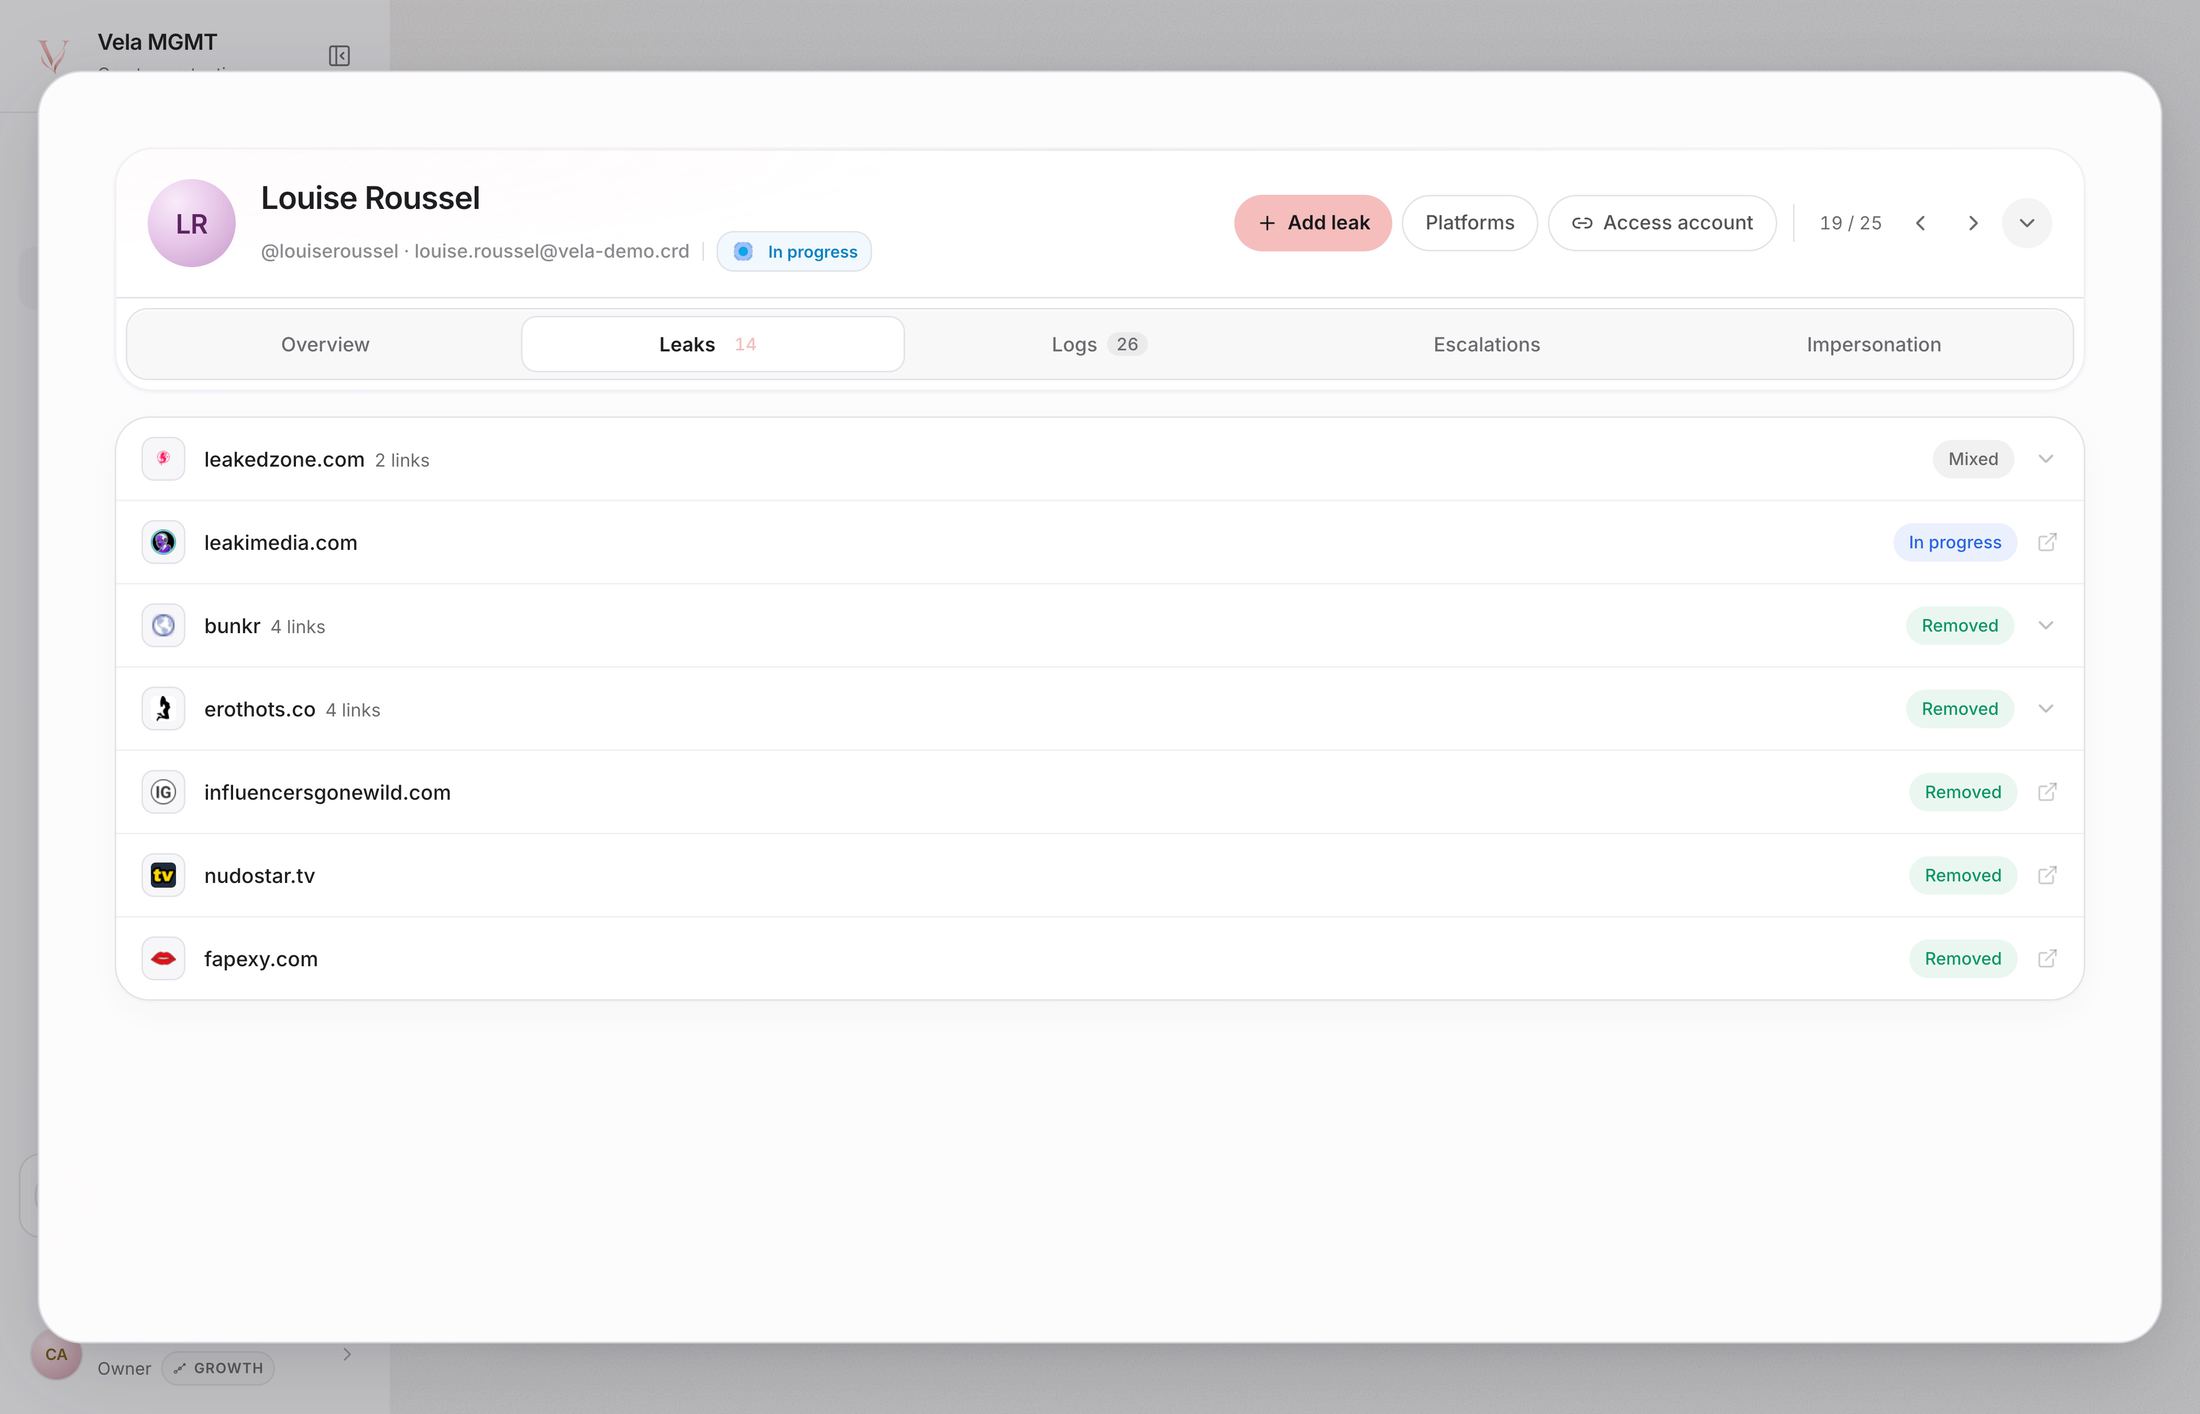
Task: Open fapexy.com external link icon
Action: [2047, 958]
